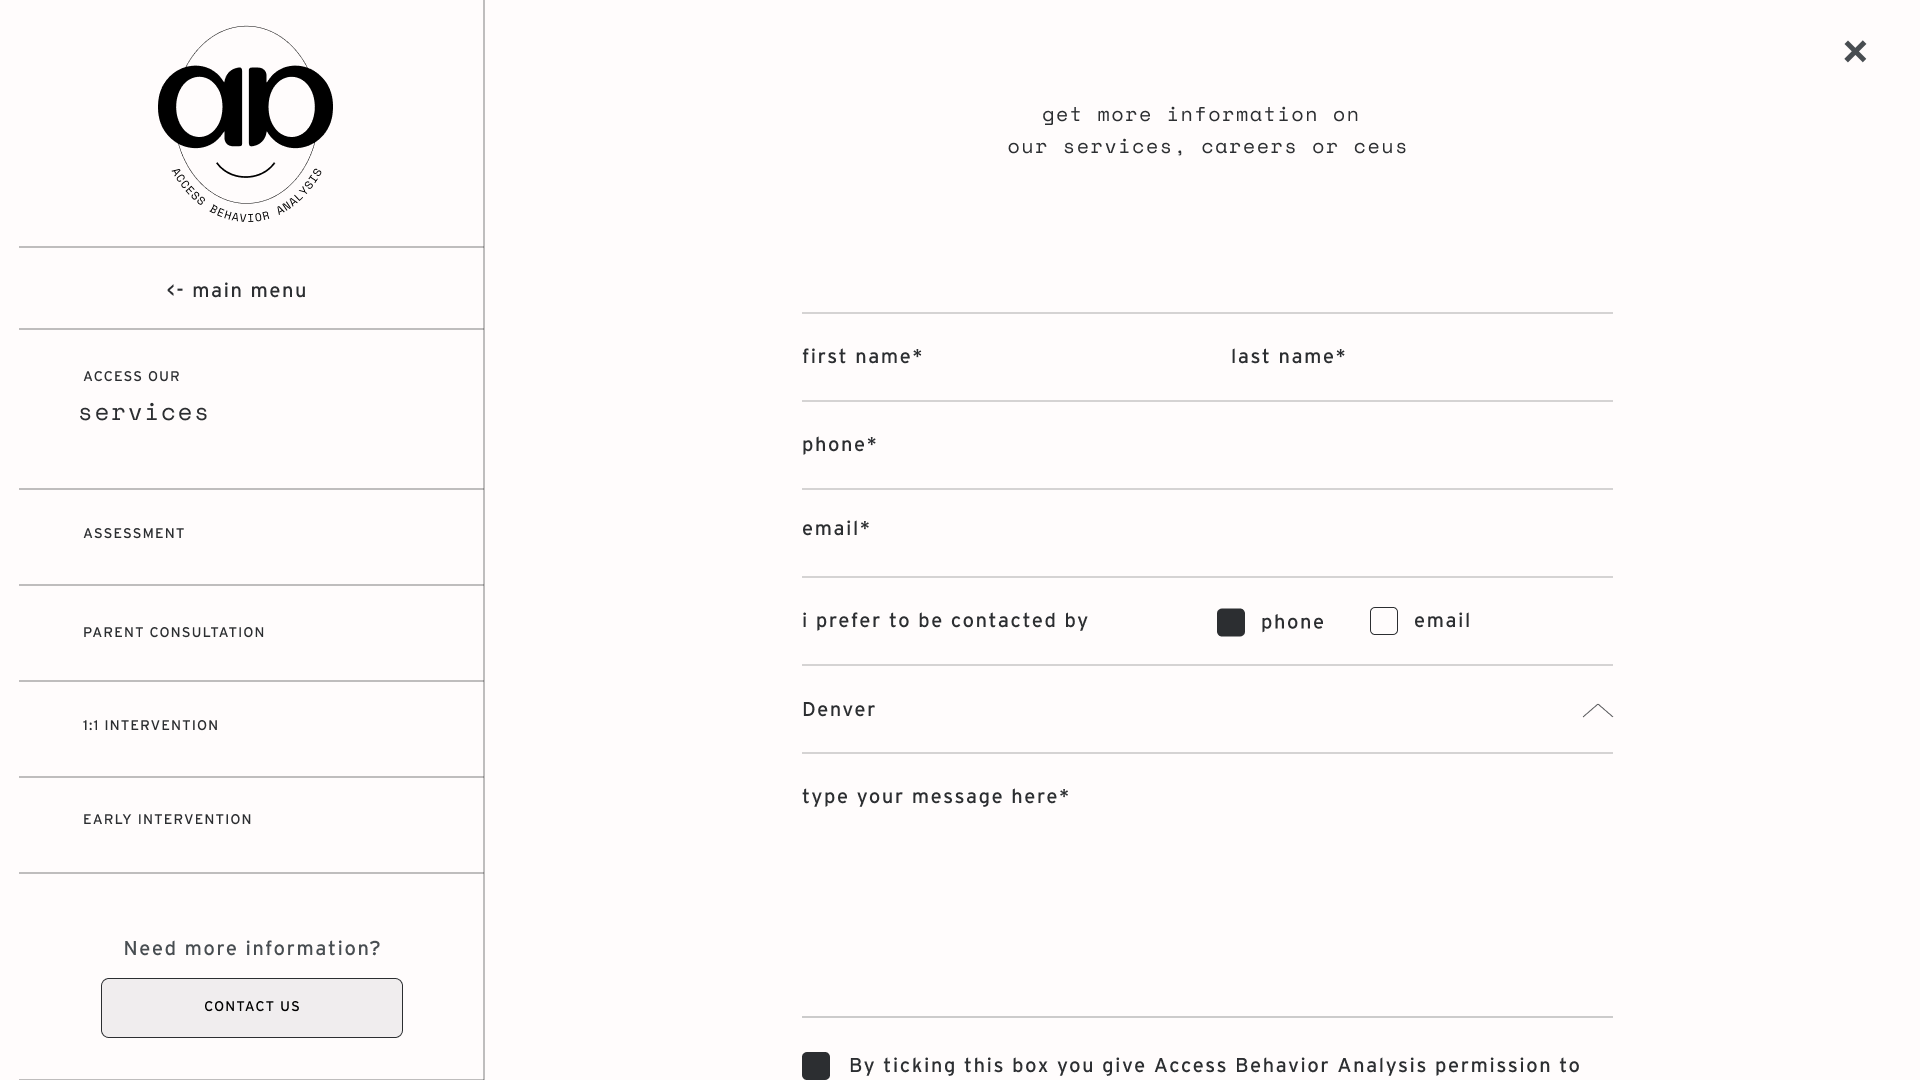Close the contact form with the X icon

(x=1855, y=52)
